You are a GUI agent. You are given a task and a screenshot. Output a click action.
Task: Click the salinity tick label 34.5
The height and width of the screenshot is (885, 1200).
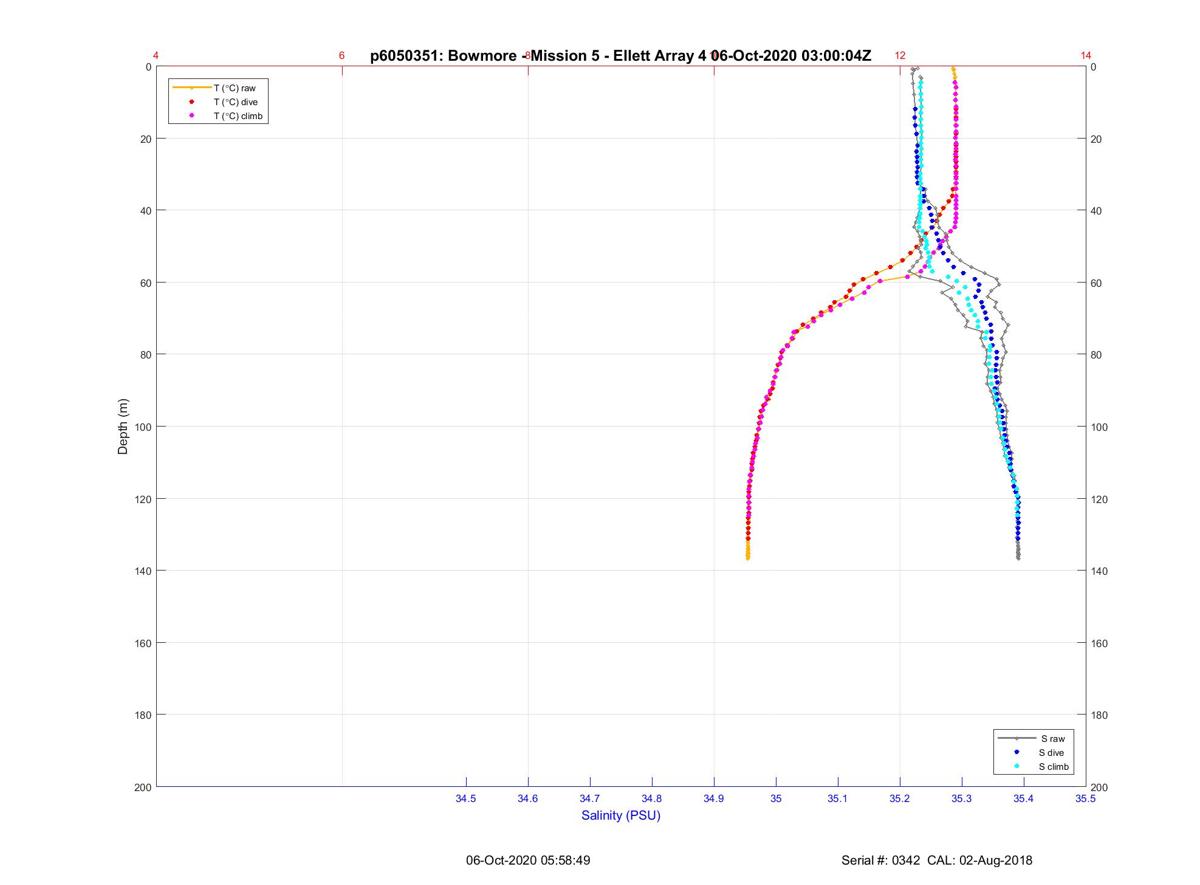(x=466, y=799)
